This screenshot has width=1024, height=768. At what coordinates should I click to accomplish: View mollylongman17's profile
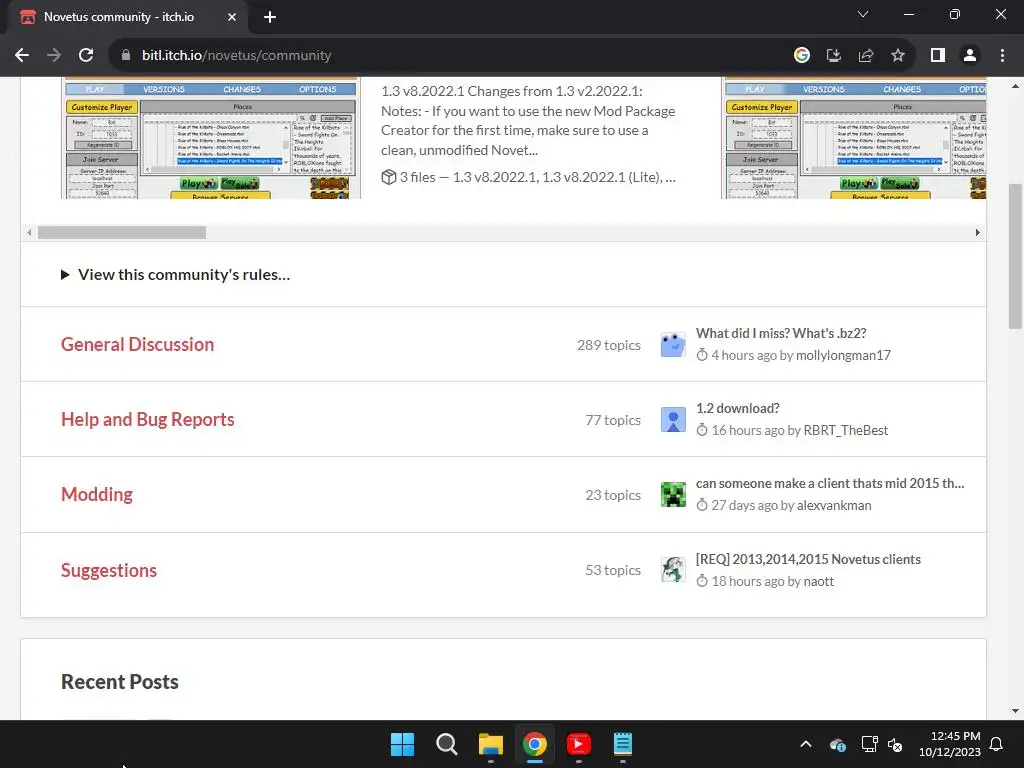pyautogui.click(x=843, y=355)
